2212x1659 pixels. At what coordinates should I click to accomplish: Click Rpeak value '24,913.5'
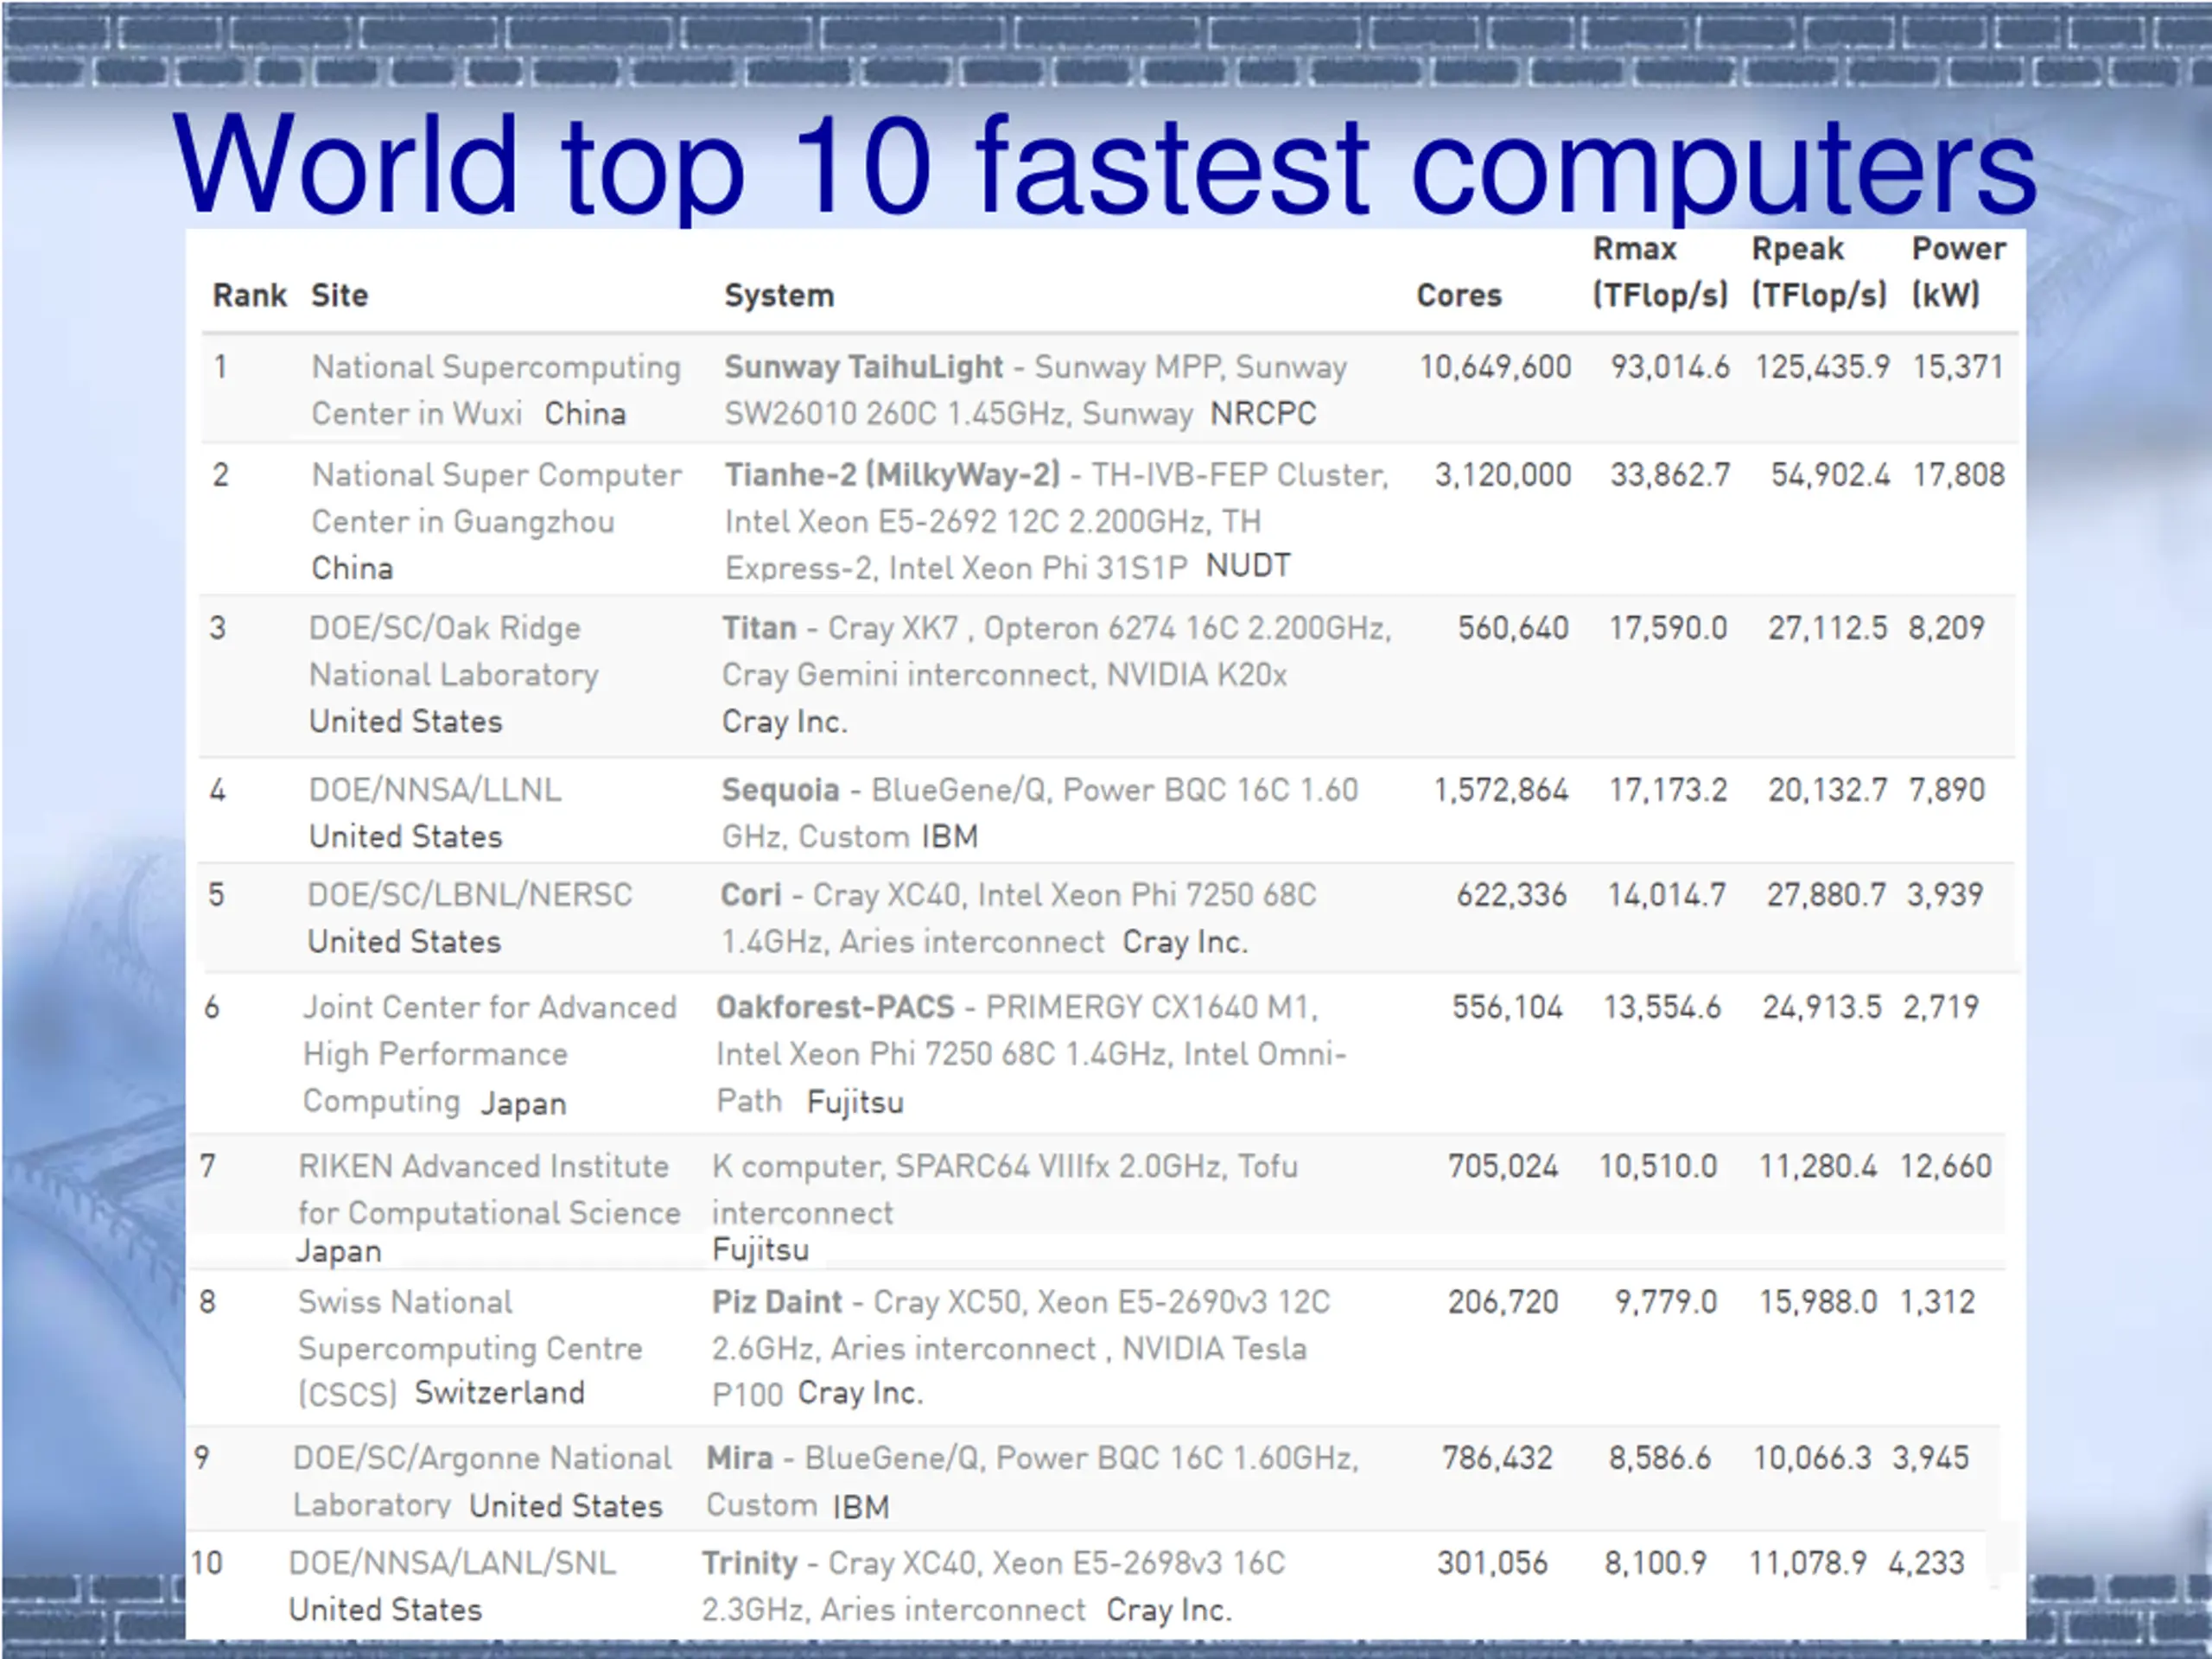click(1822, 1007)
